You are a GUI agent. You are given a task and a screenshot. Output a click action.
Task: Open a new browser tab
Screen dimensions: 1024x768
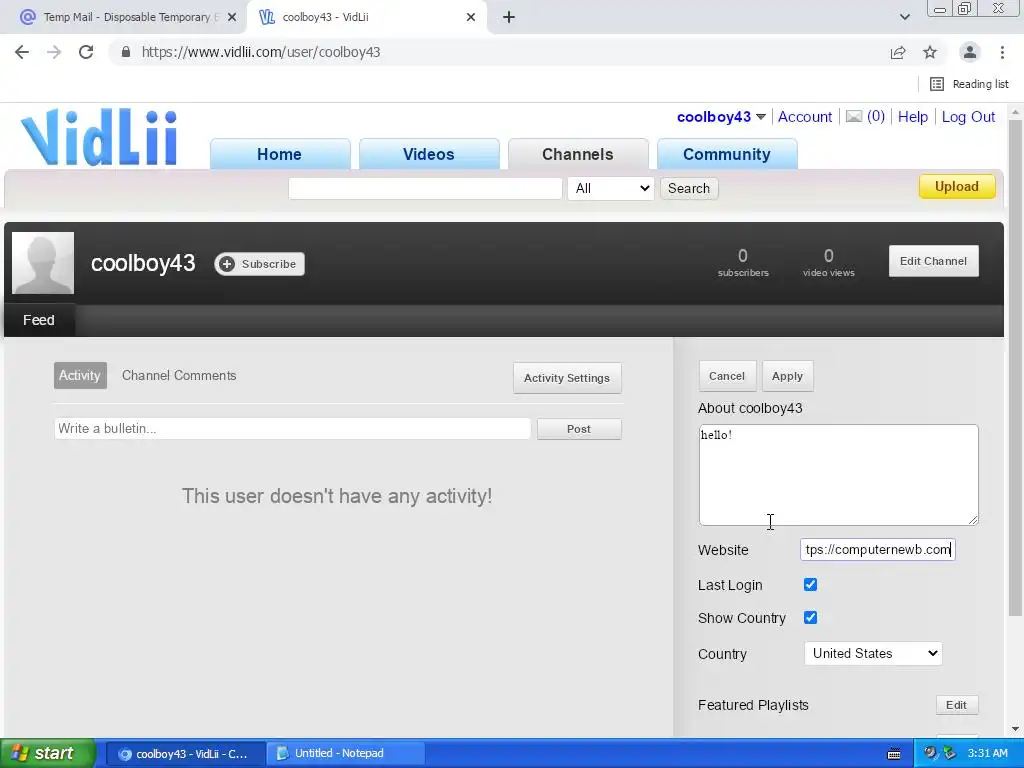tap(509, 17)
